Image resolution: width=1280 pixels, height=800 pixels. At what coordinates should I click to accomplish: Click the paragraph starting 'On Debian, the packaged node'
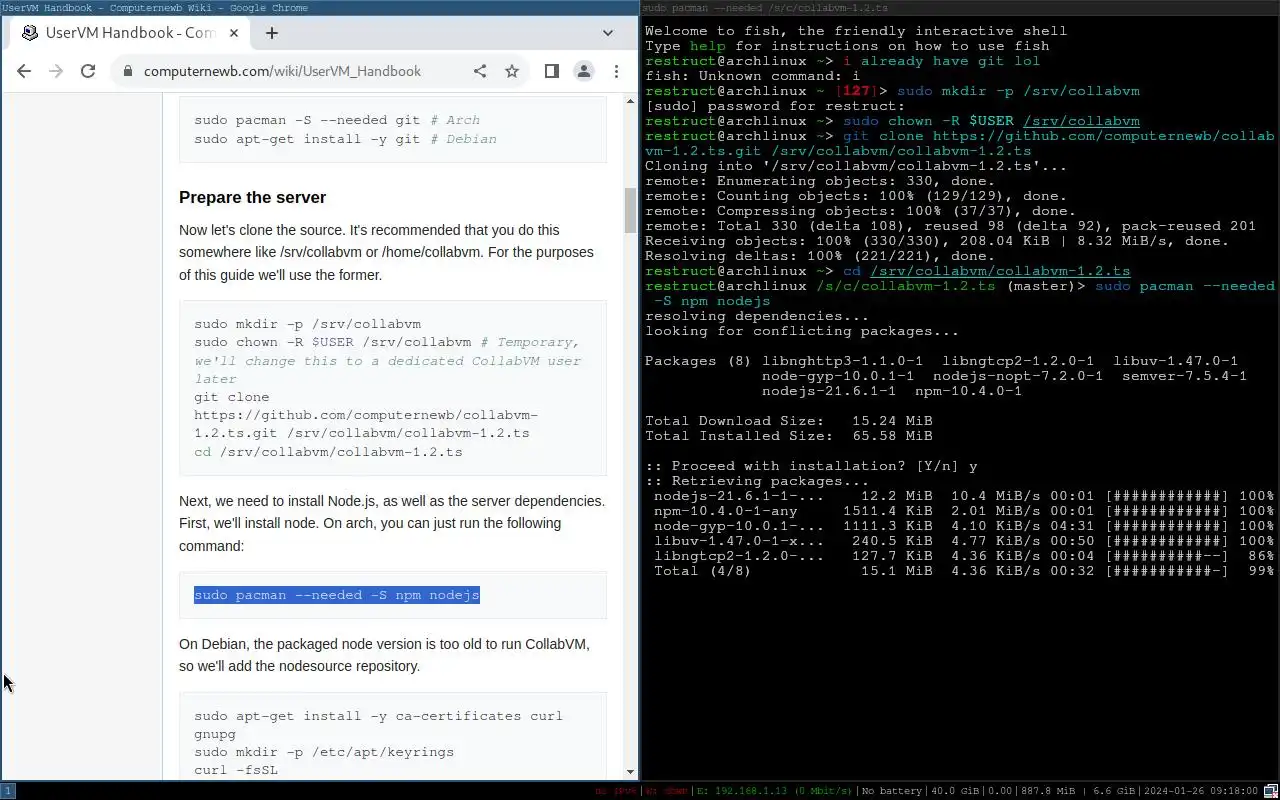[384, 655]
